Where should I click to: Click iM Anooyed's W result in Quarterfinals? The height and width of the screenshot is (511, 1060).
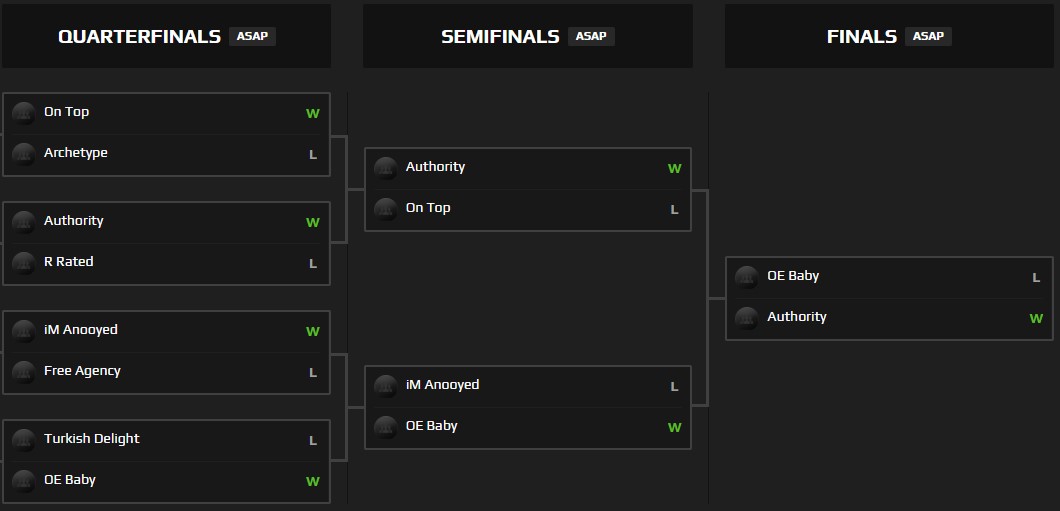313,332
